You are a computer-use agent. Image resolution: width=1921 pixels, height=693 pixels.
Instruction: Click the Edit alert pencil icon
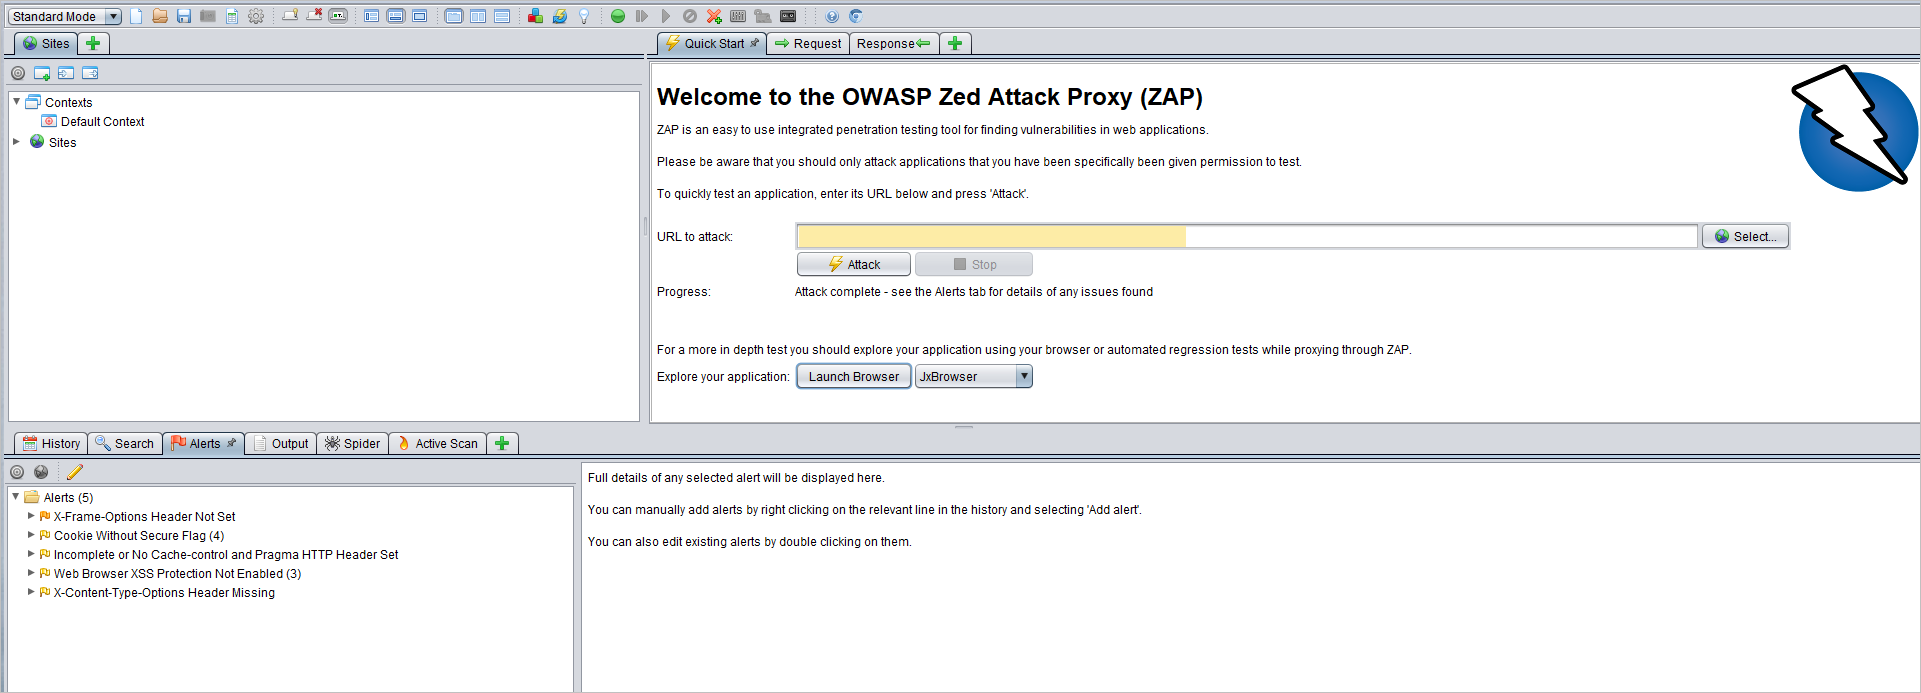click(x=75, y=472)
